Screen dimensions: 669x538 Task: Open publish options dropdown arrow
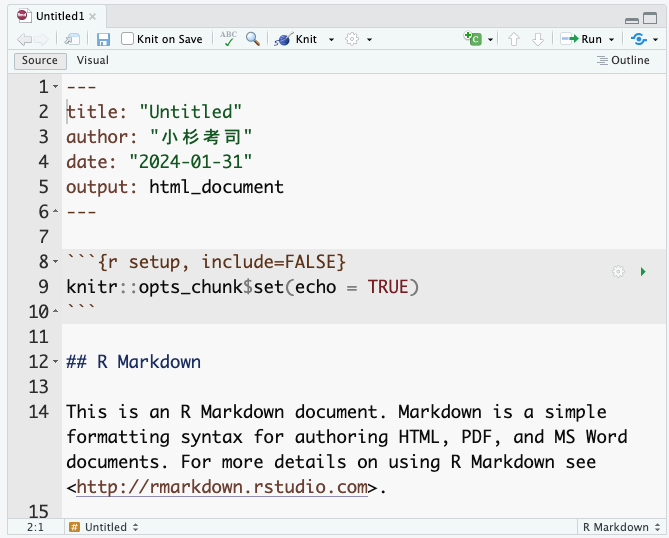[x=656, y=40]
